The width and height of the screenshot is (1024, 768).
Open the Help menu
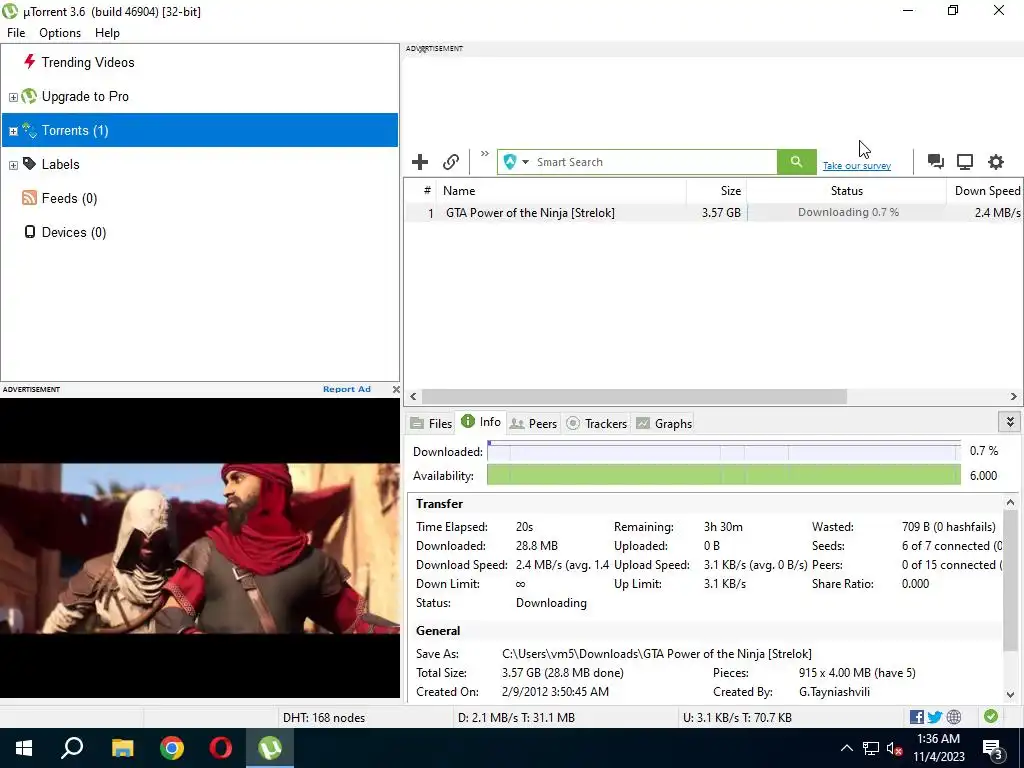[x=107, y=33]
